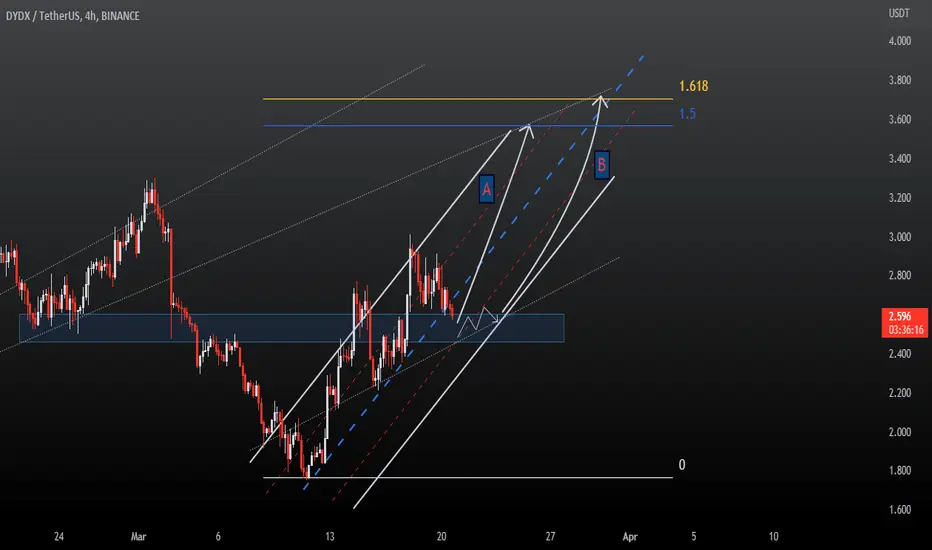Click the 3.800 price axis value

tap(900, 80)
